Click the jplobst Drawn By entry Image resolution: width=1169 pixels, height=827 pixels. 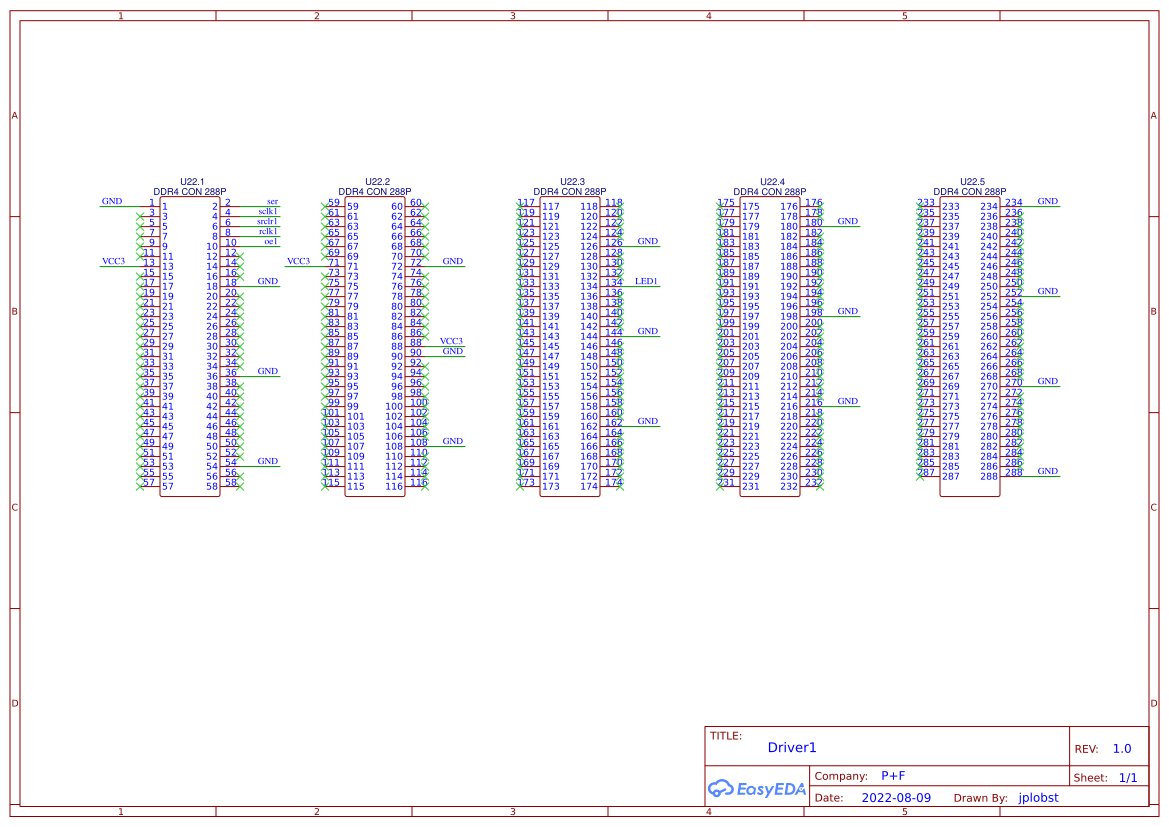1038,797
